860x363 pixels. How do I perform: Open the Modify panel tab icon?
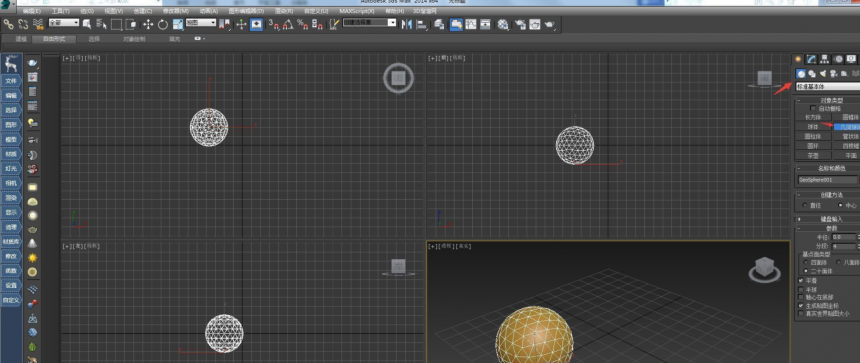click(811, 59)
